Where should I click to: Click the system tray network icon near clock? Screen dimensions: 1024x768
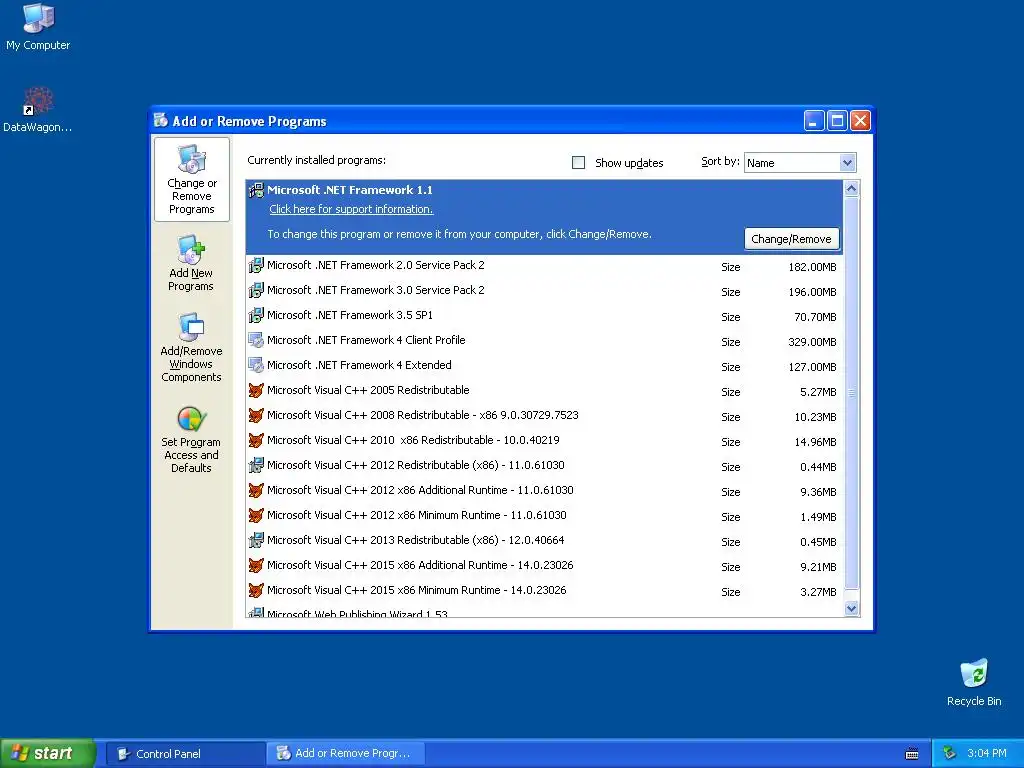(x=949, y=753)
